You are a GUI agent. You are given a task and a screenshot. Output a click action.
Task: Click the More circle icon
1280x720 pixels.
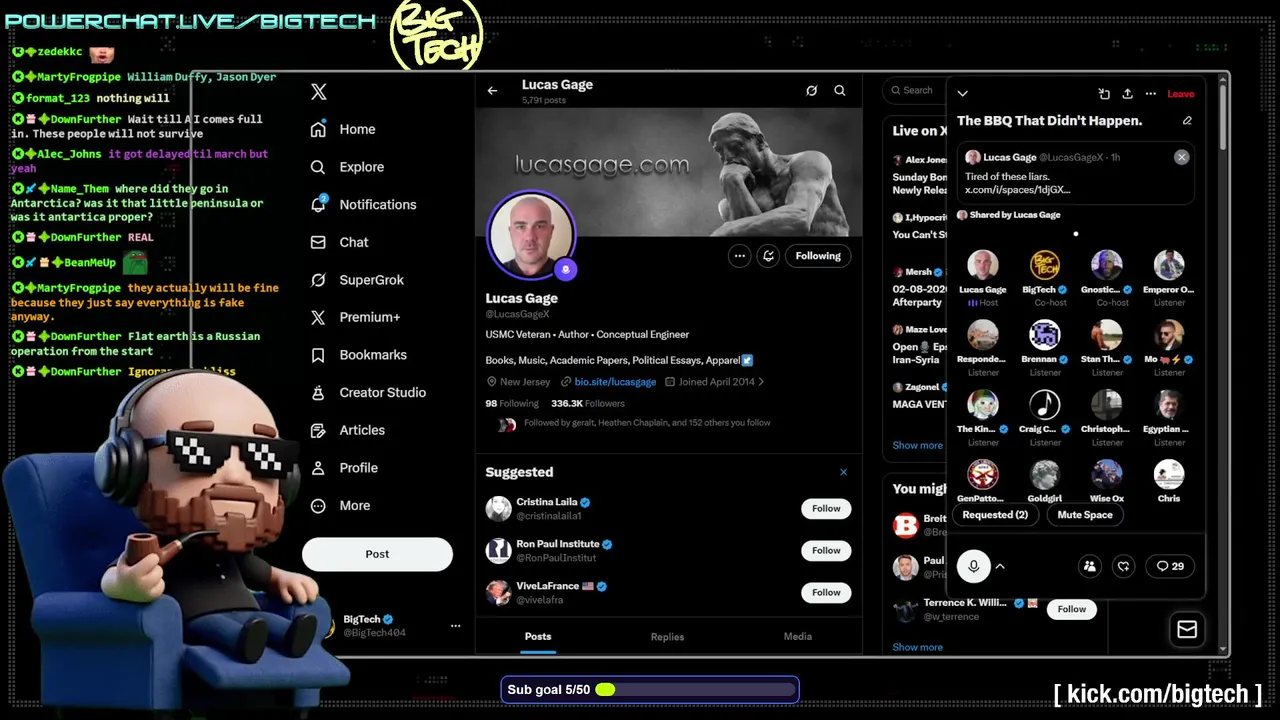[x=318, y=506]
